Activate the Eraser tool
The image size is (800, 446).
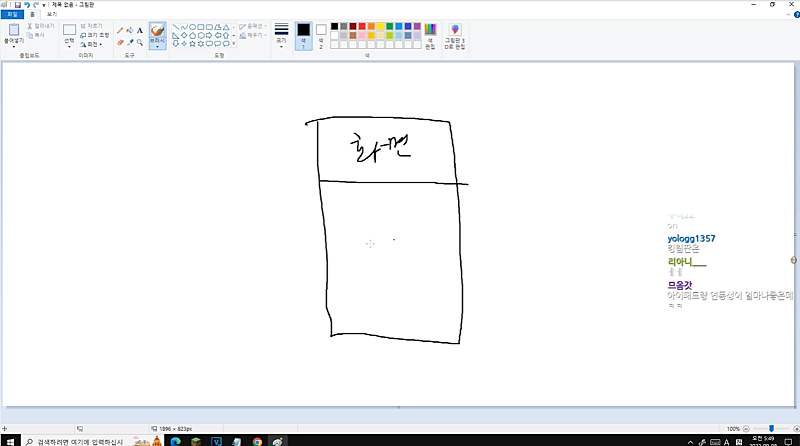coord(120,42)
